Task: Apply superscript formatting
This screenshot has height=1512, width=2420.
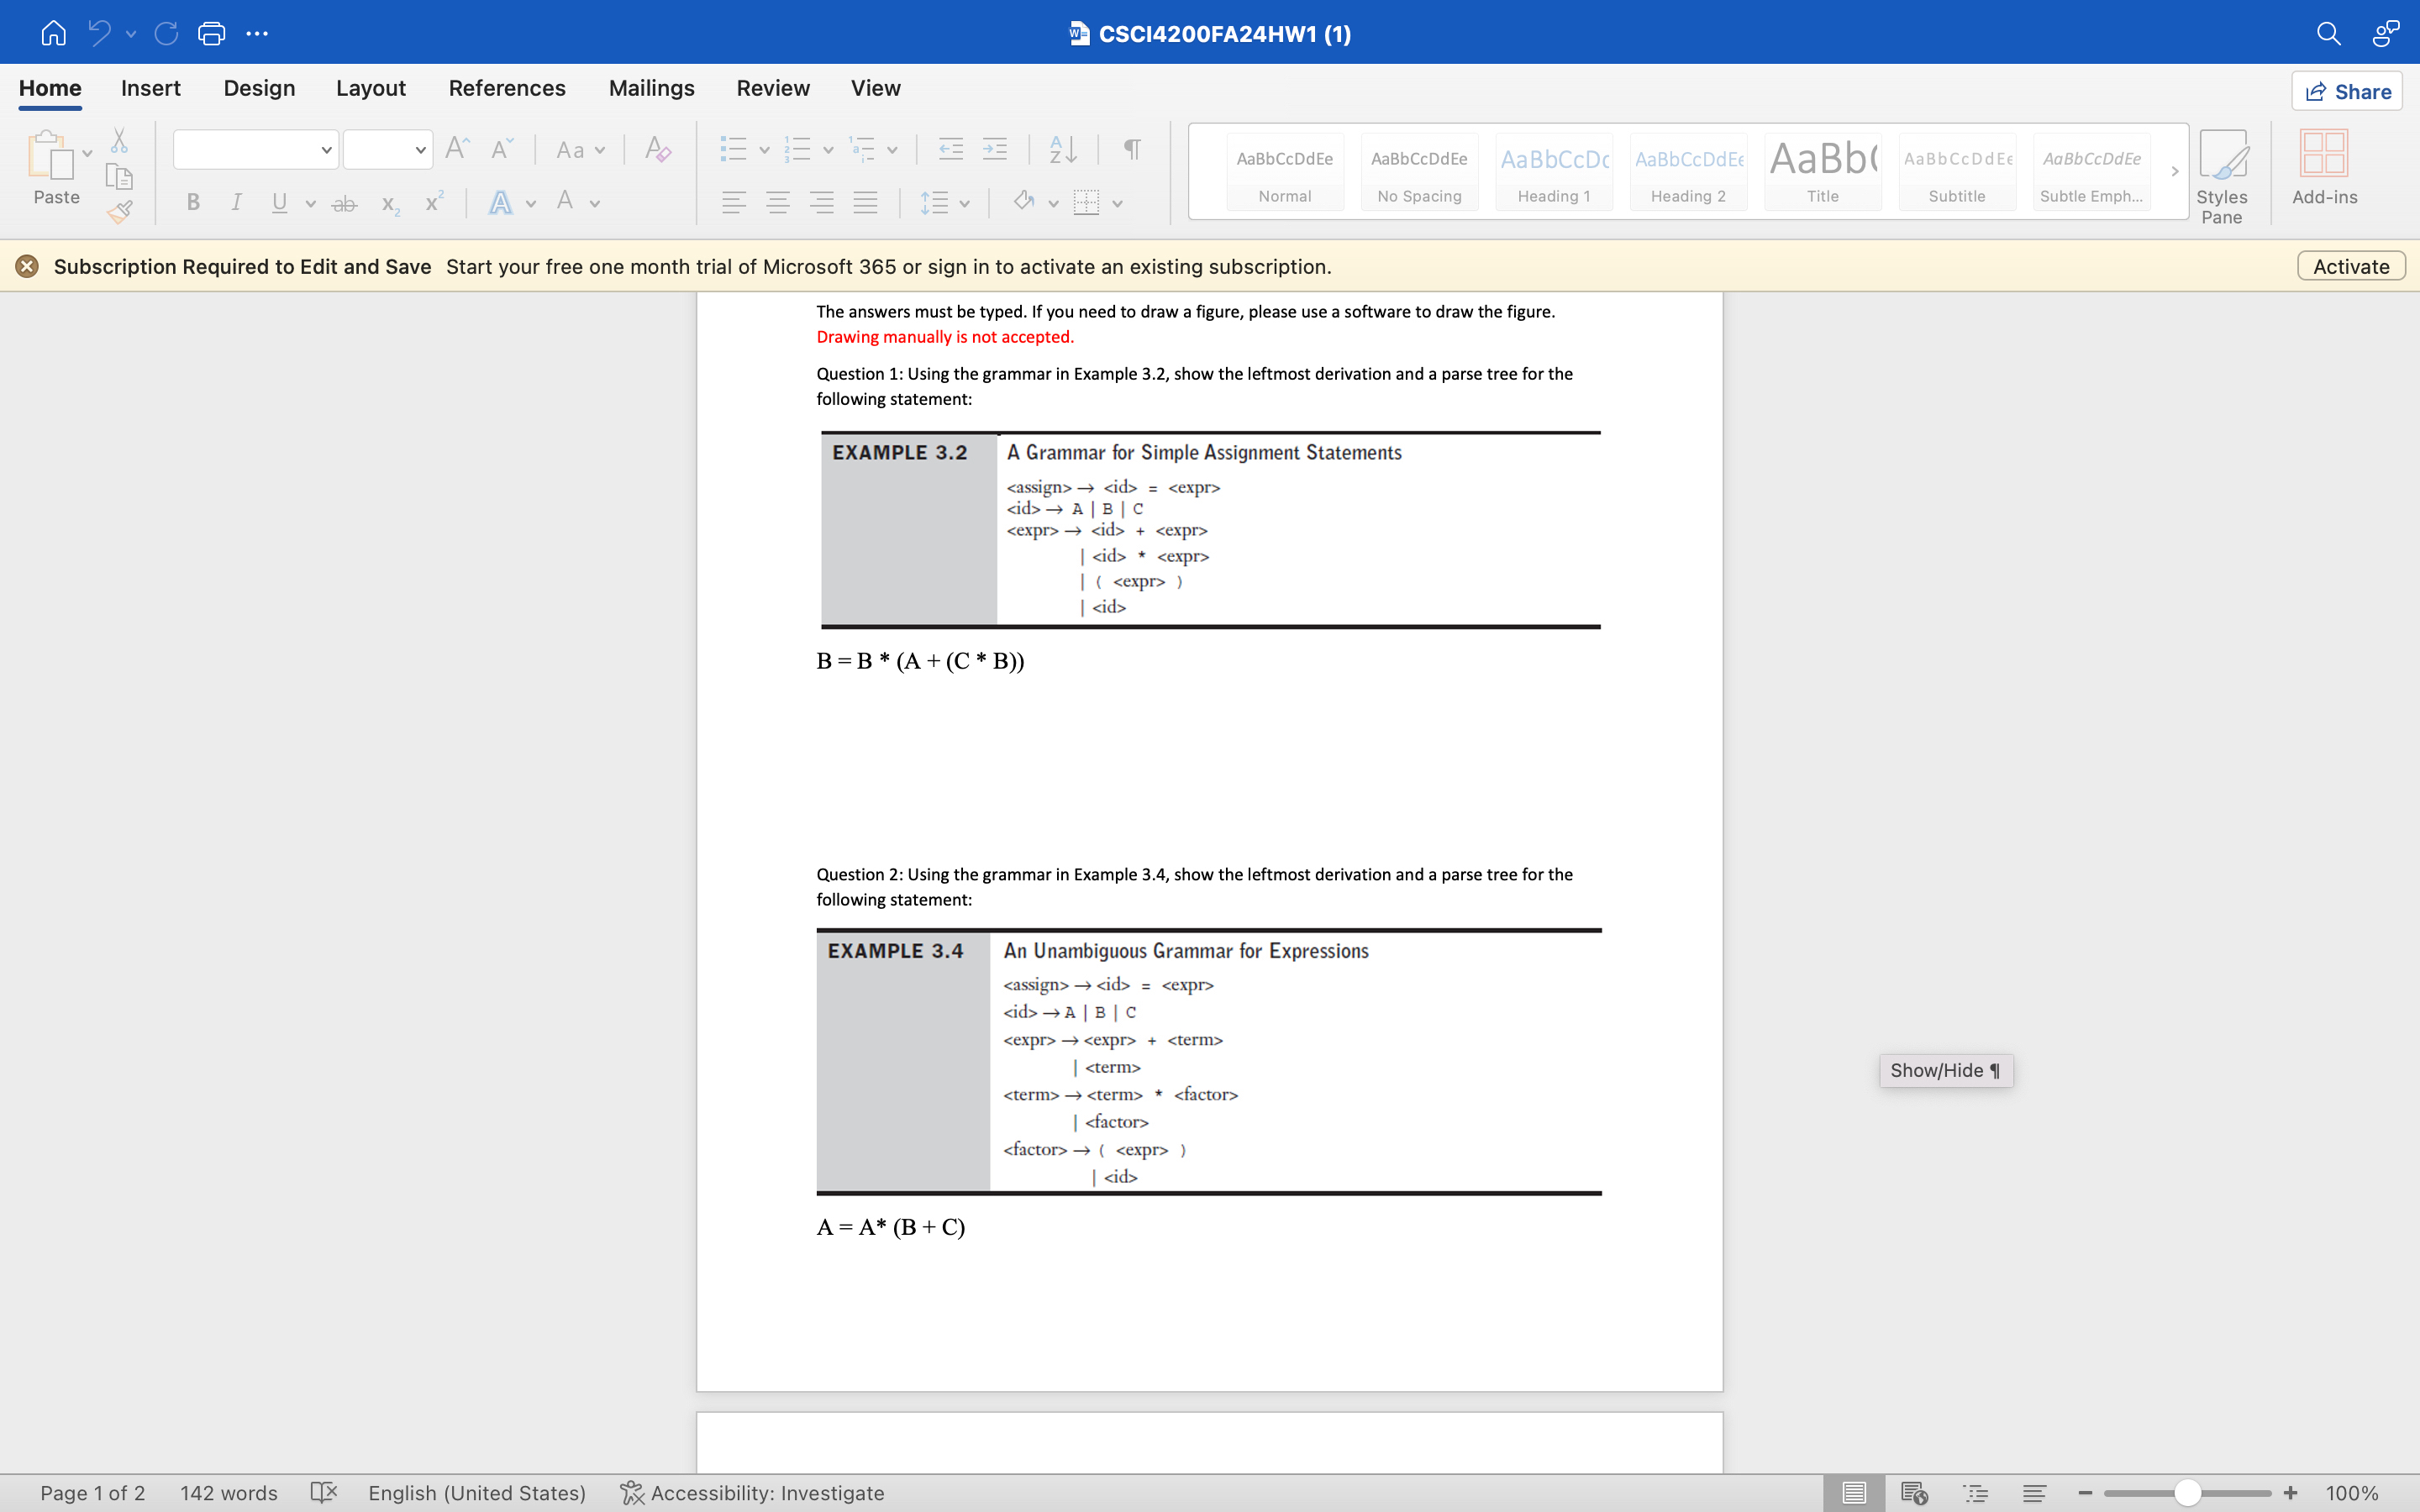Action: pos(433,202)
